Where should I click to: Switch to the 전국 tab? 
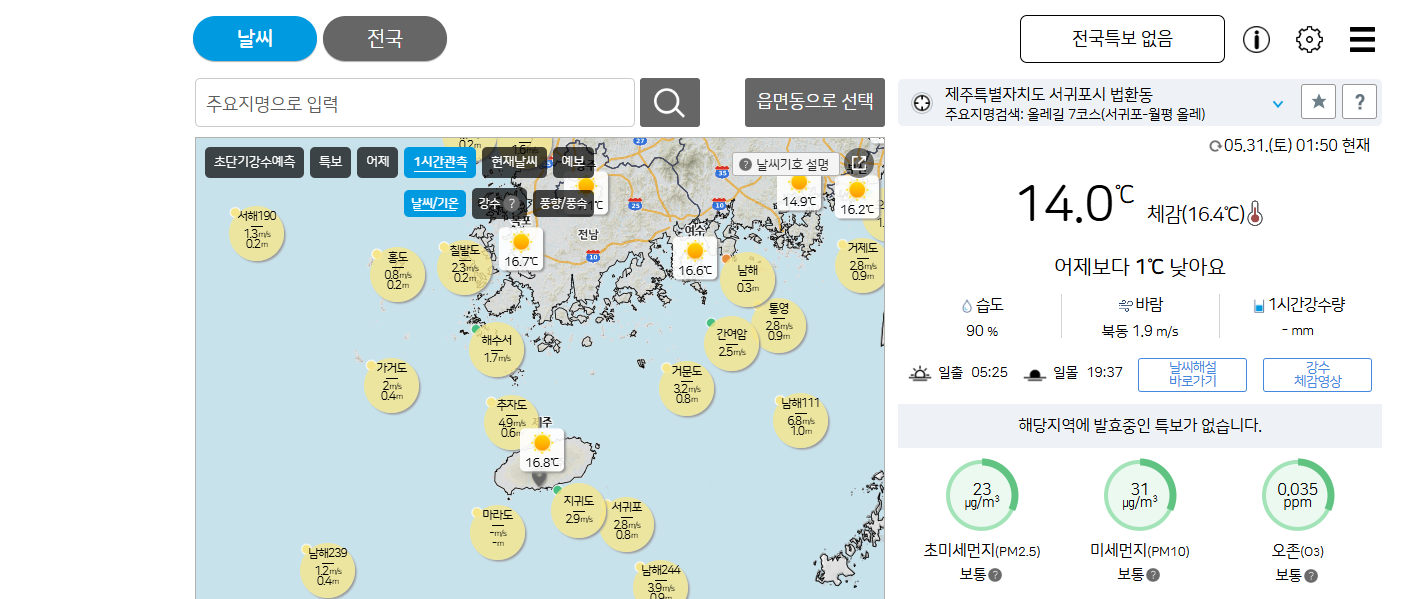(x=385, y=39)
